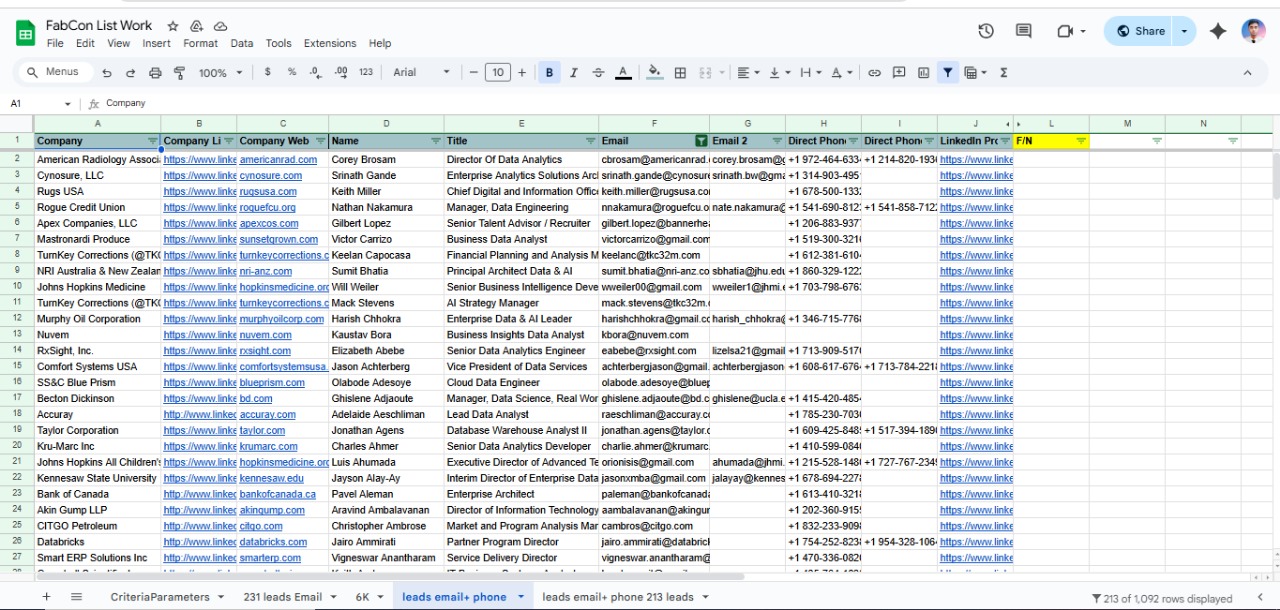Activate the paint format tool
The image size is (1280, 610).
(x=180, y=73)
